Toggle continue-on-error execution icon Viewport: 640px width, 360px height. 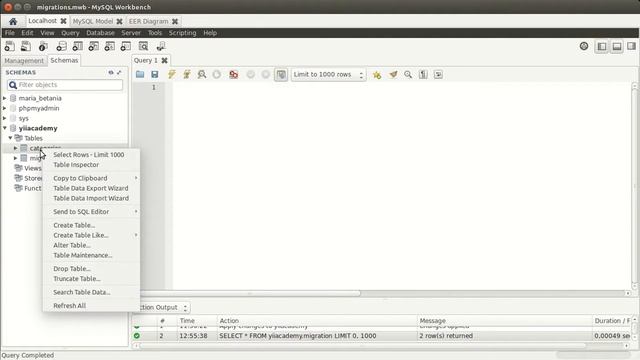coord(233,74)
